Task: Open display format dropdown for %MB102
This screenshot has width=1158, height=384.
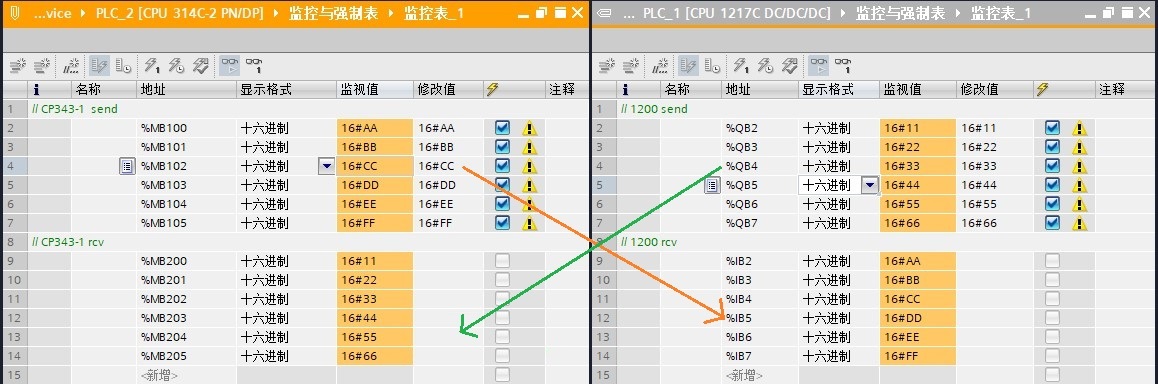Action: 326,166
